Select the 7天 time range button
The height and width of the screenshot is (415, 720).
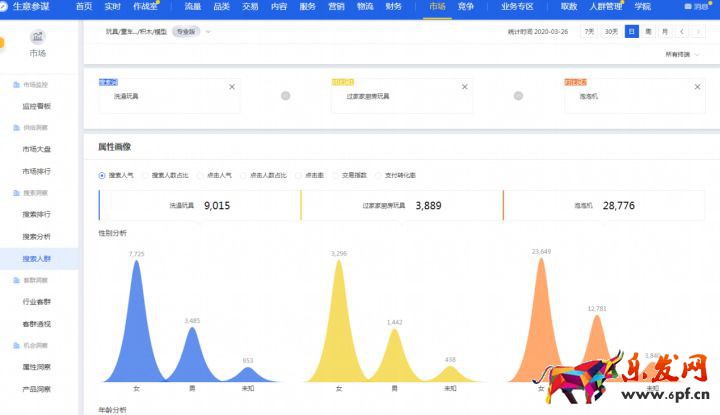click(590, 32)
